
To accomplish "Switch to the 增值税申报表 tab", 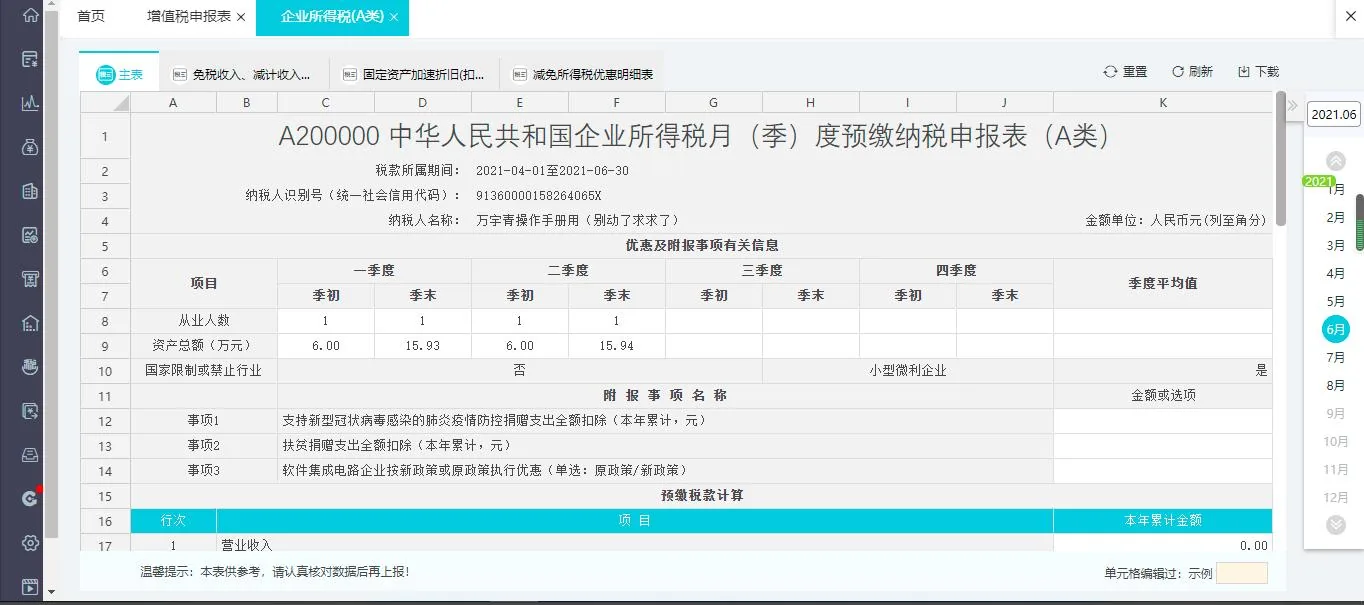I will (x=188, y=17).
